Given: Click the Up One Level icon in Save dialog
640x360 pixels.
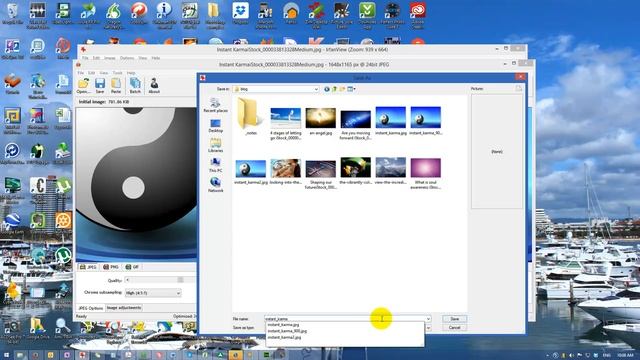Looking at the screenshot, I should click(x=334, y=89).
